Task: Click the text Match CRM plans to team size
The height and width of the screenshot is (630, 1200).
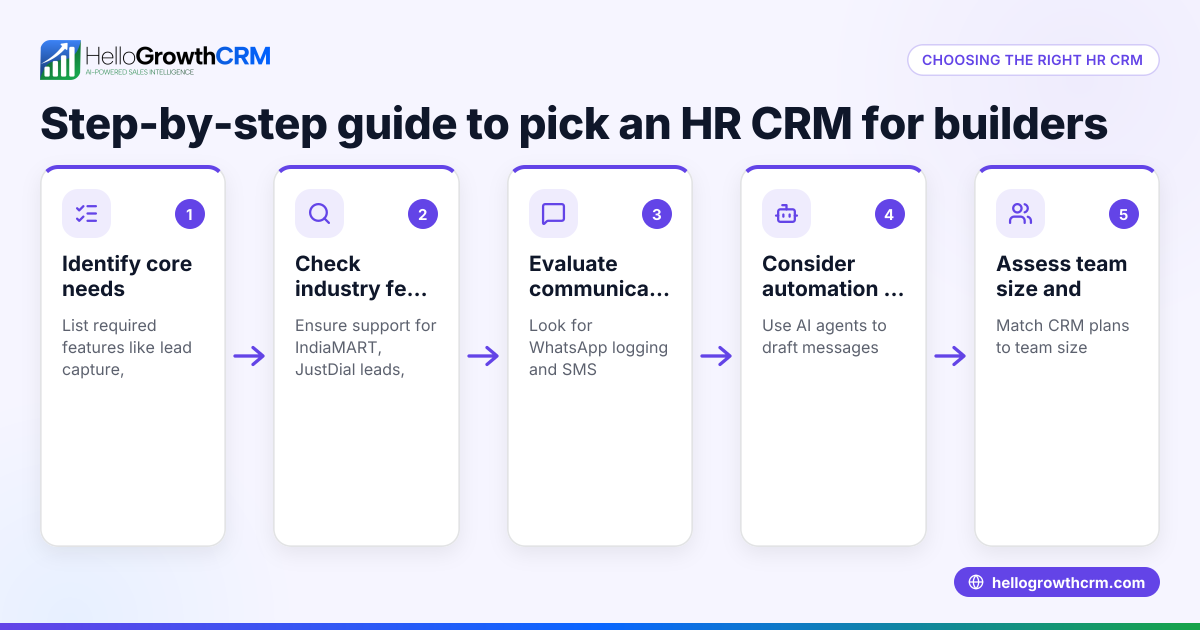Action: (1062, 337)
